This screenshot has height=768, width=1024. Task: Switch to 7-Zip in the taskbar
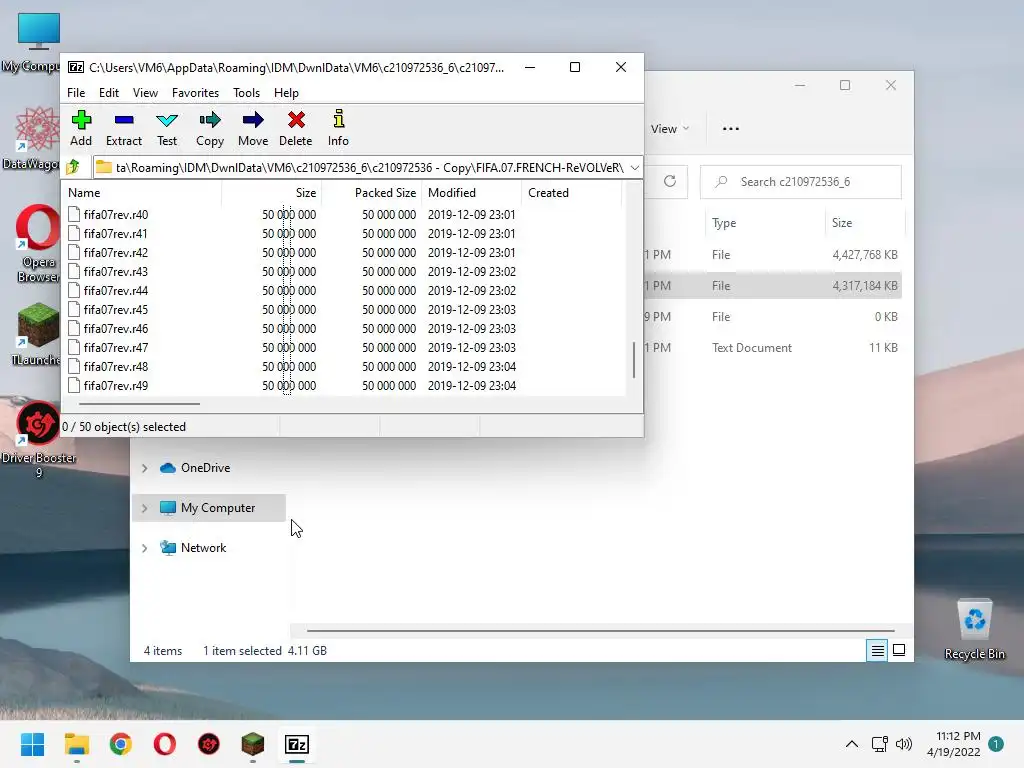(x=297, y=744)
